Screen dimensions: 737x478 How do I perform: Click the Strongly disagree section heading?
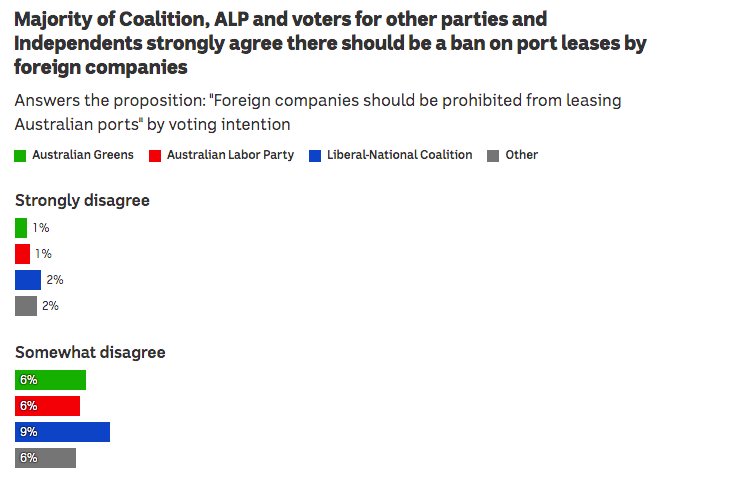(82, 201)
